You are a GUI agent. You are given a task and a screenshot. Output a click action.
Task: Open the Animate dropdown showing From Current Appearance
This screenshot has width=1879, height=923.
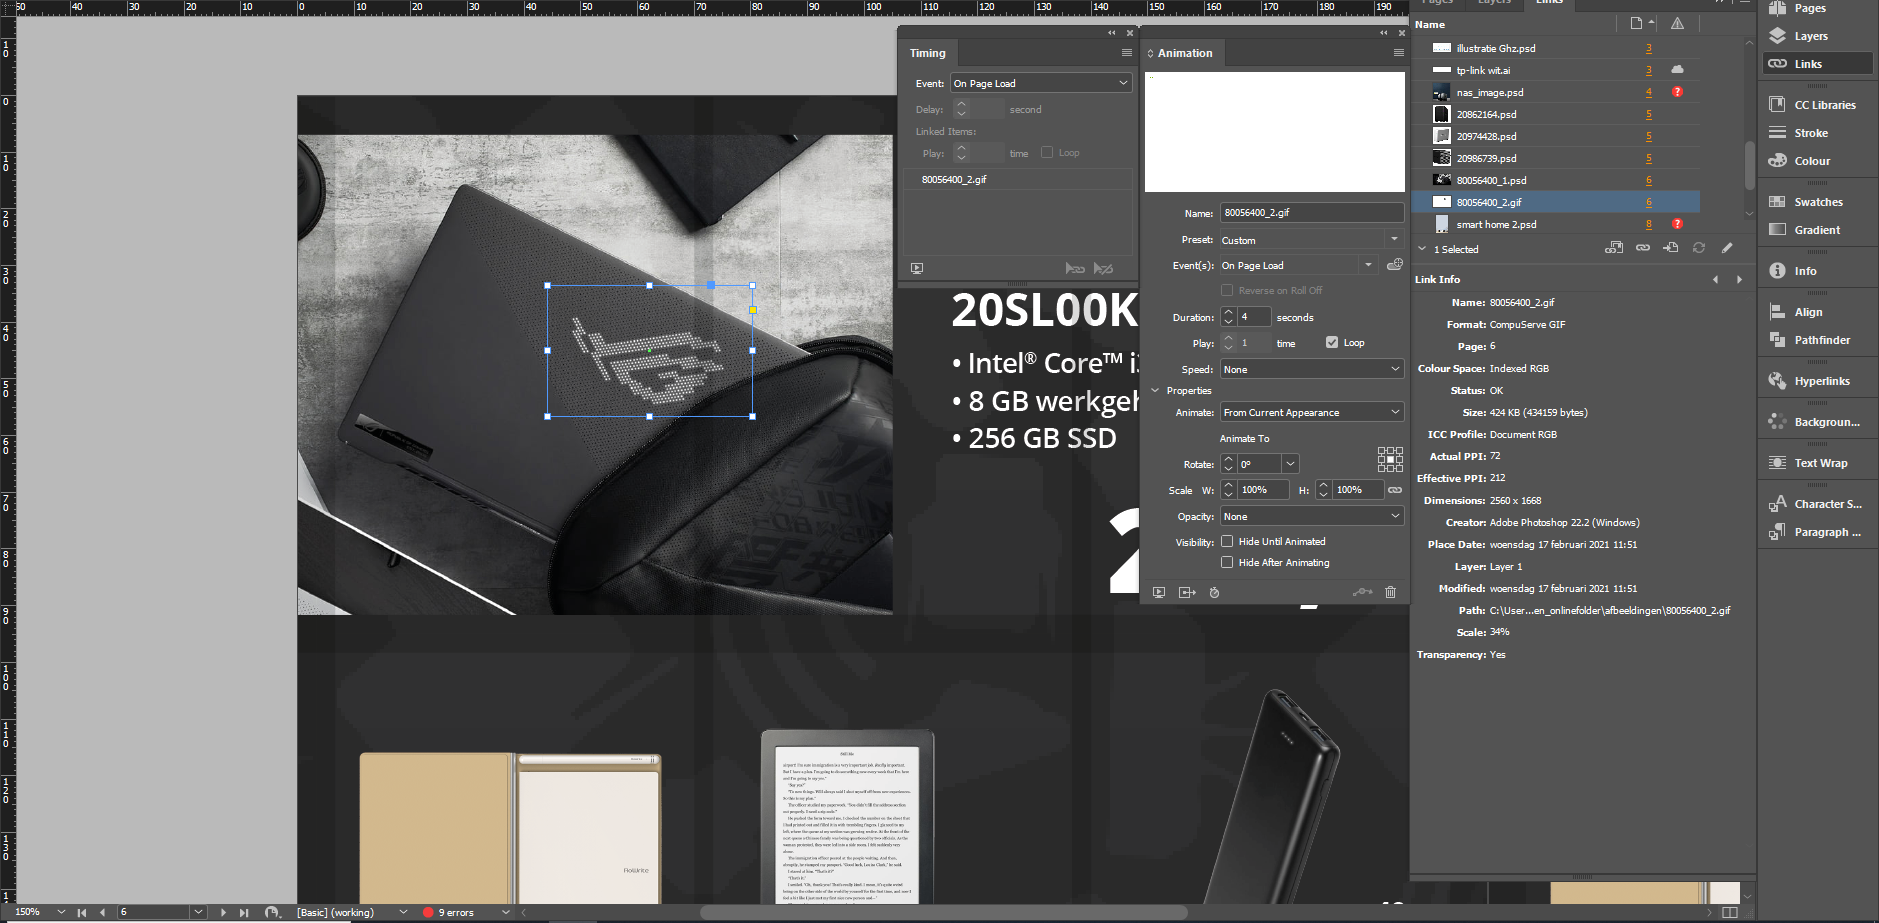pos(1311,411)
